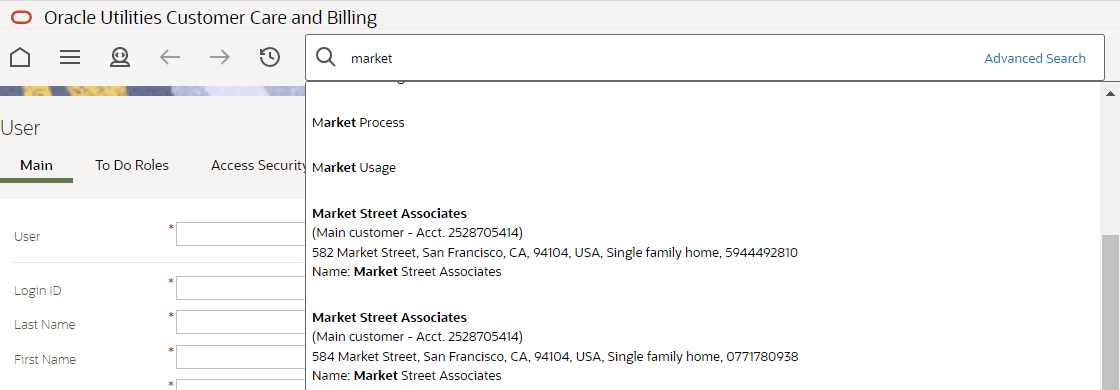Click the Login ID input field
The width and height of the screenshot is (1120, 390).
point(241,288)
